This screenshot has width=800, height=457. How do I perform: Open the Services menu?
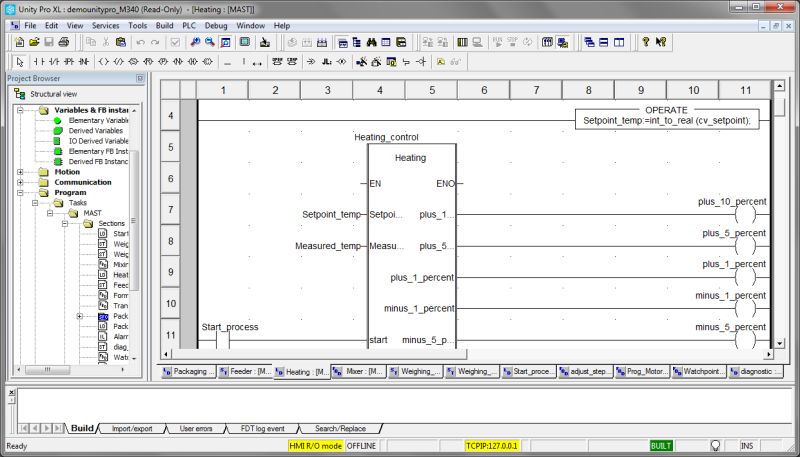(x=105, y=26)
